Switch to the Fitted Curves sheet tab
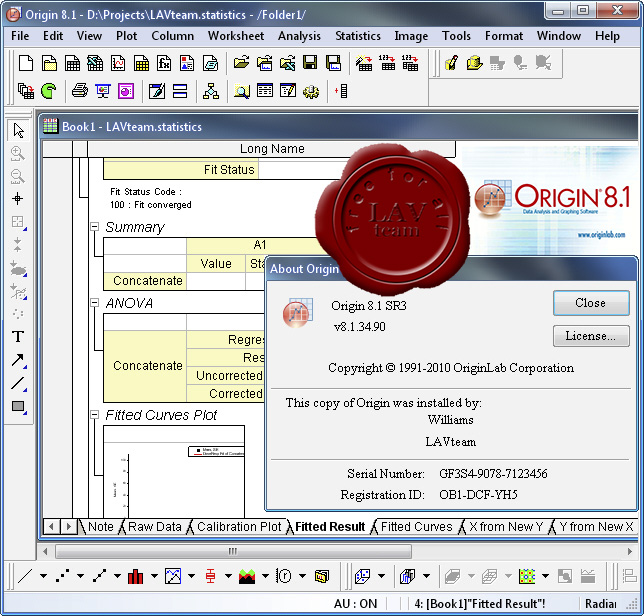This screenshot has width=644, height=616. click(x=416, y=526)
